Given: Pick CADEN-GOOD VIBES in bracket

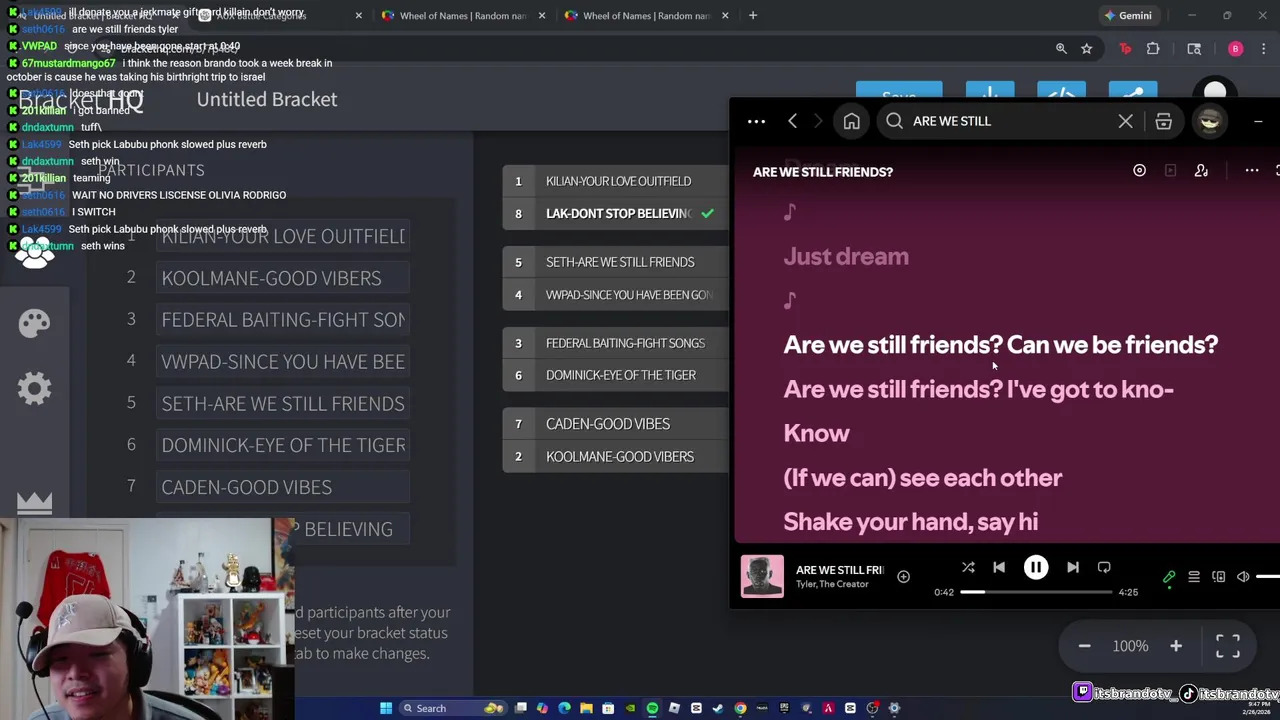Looking at the screenshot, I should 615,424.
